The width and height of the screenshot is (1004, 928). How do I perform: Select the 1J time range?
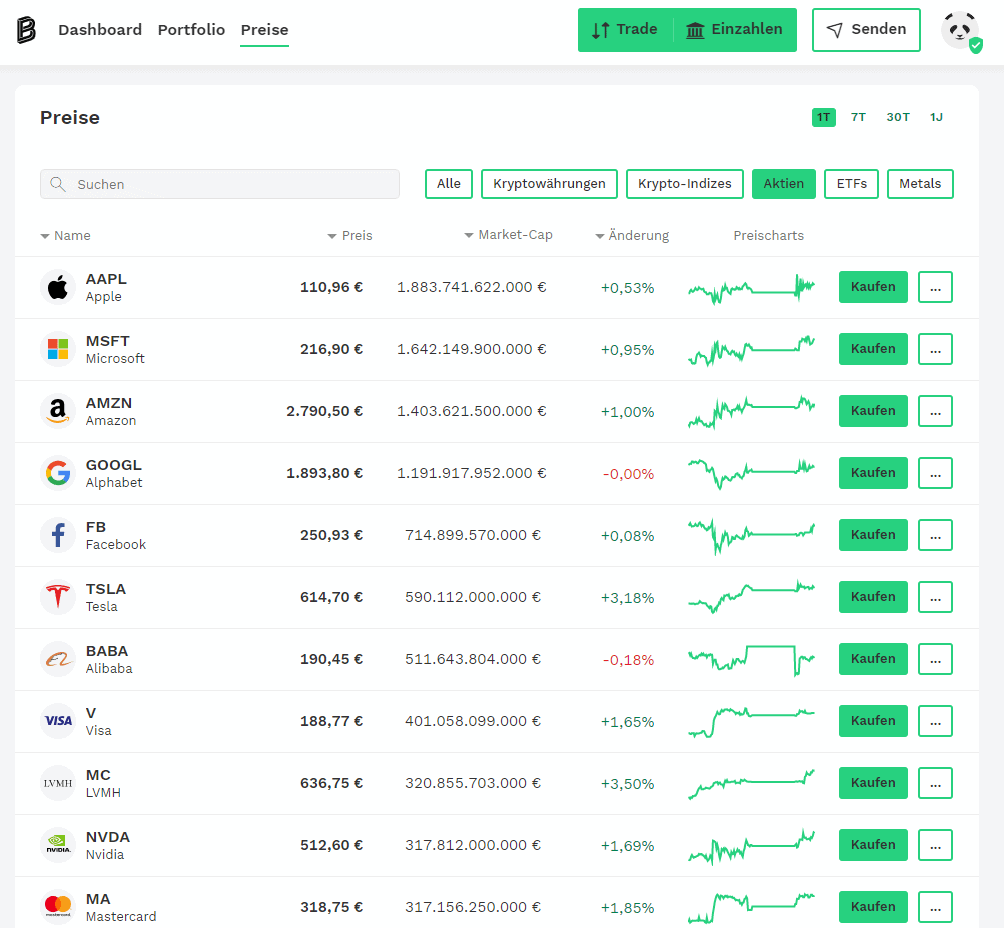click(936, 117)
